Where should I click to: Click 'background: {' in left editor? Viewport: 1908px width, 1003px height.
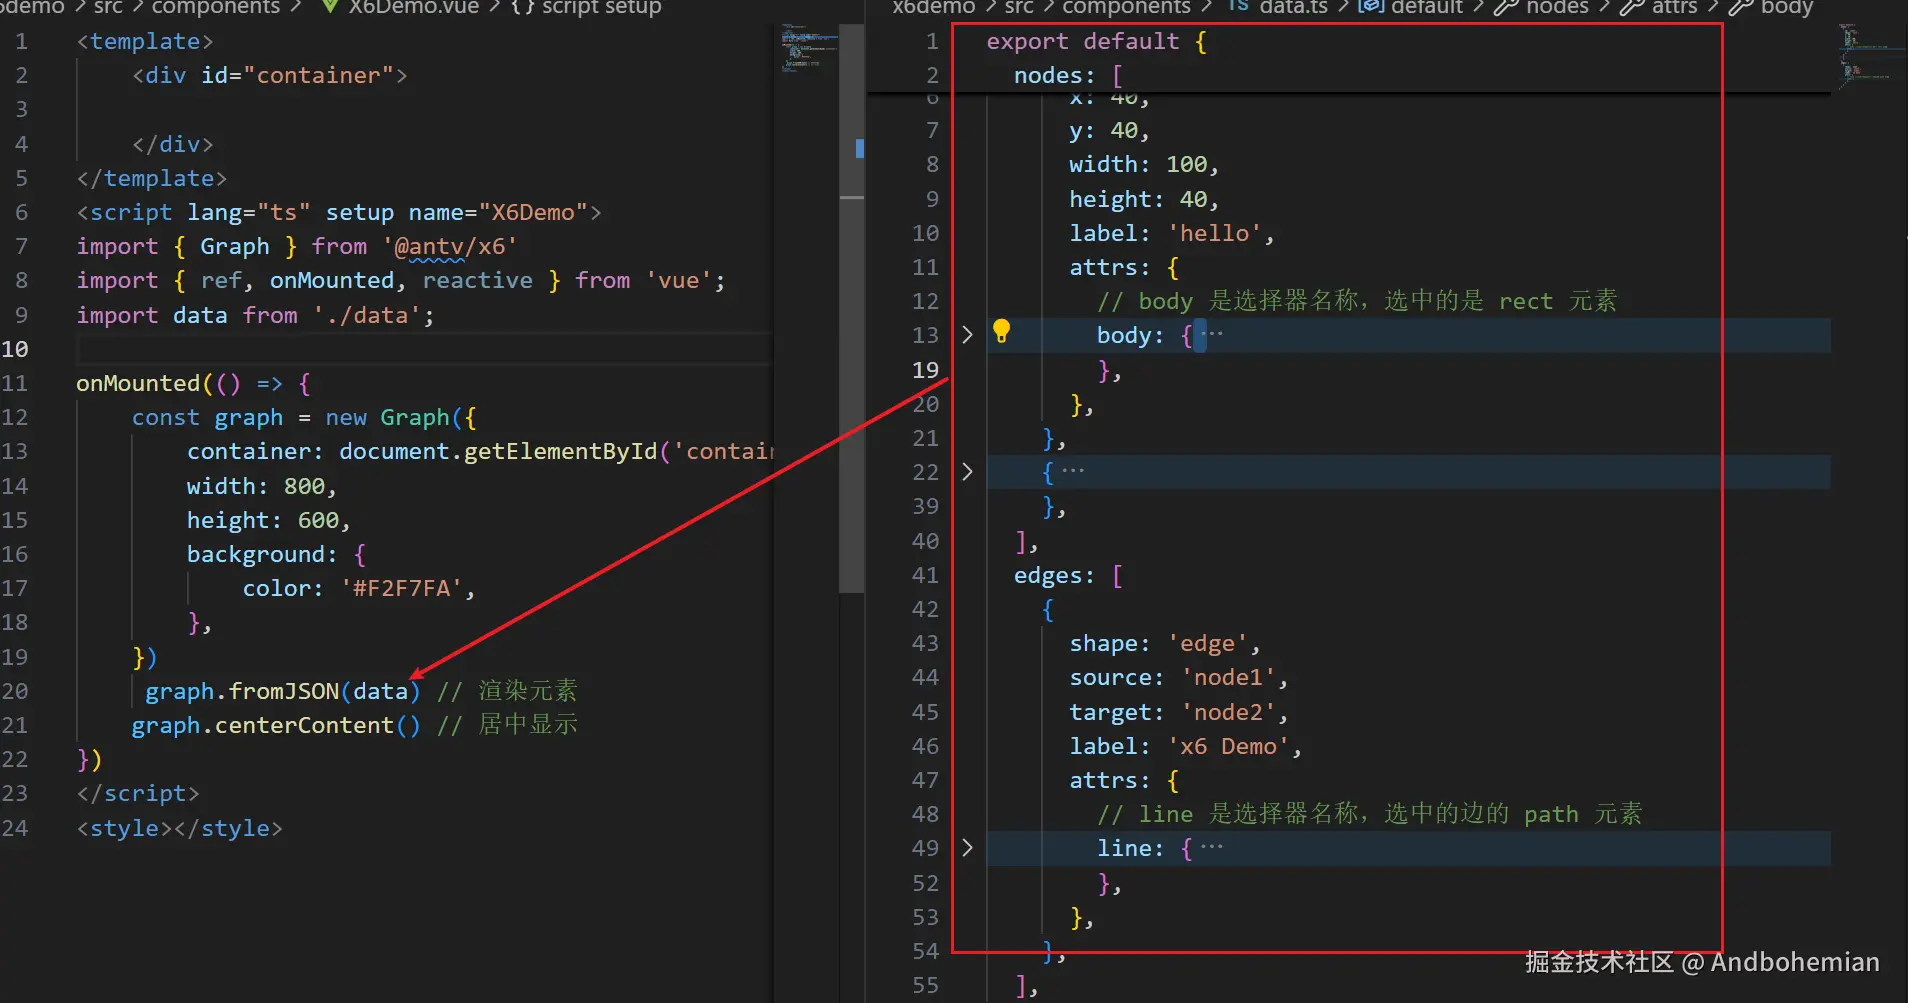pyautogui.click(x=276, y=554)
